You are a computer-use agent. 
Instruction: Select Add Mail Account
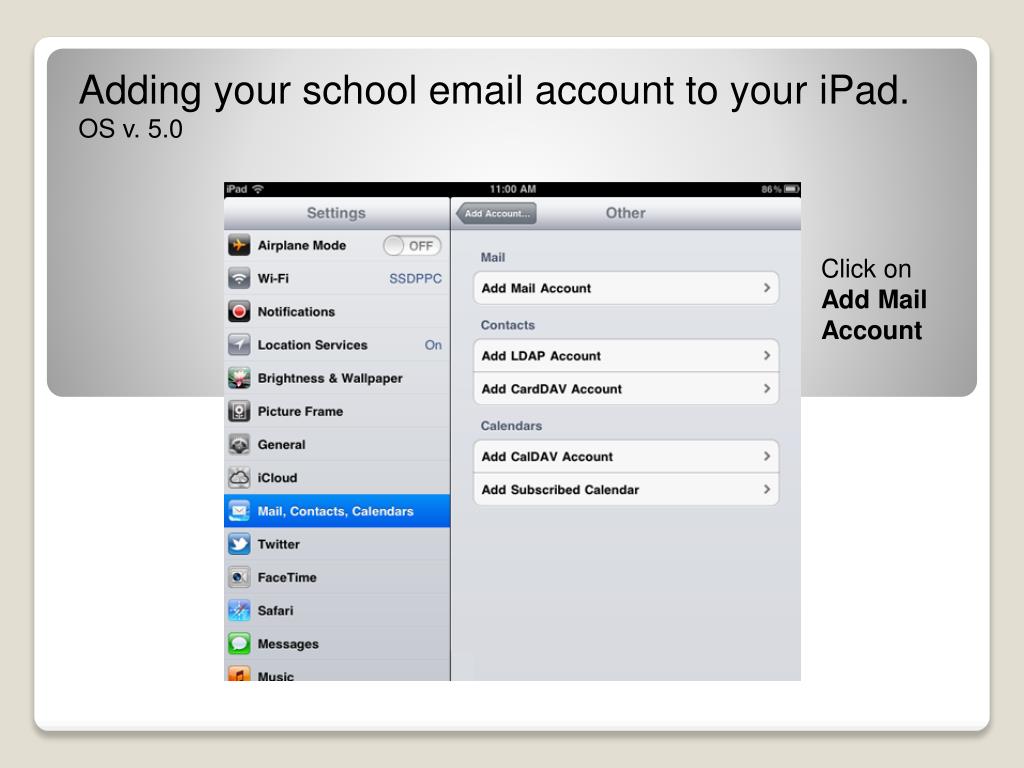point(626,288)
